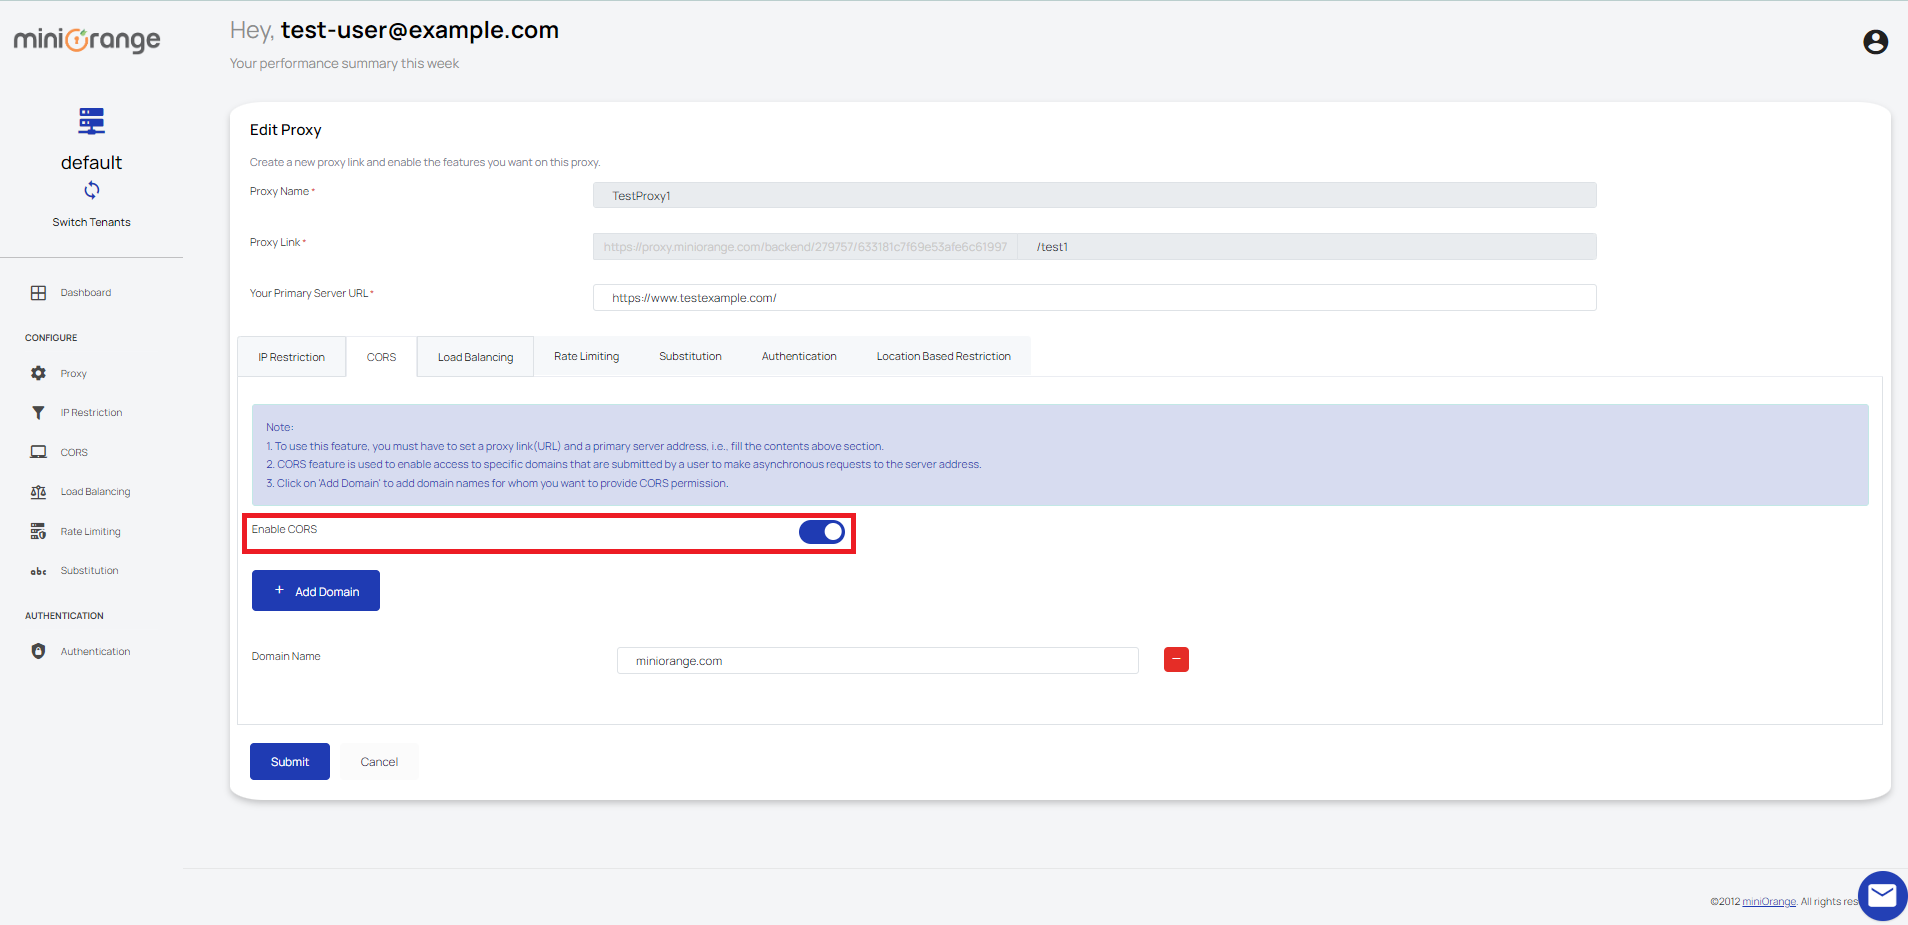Cancel editing the proxy

379,762
